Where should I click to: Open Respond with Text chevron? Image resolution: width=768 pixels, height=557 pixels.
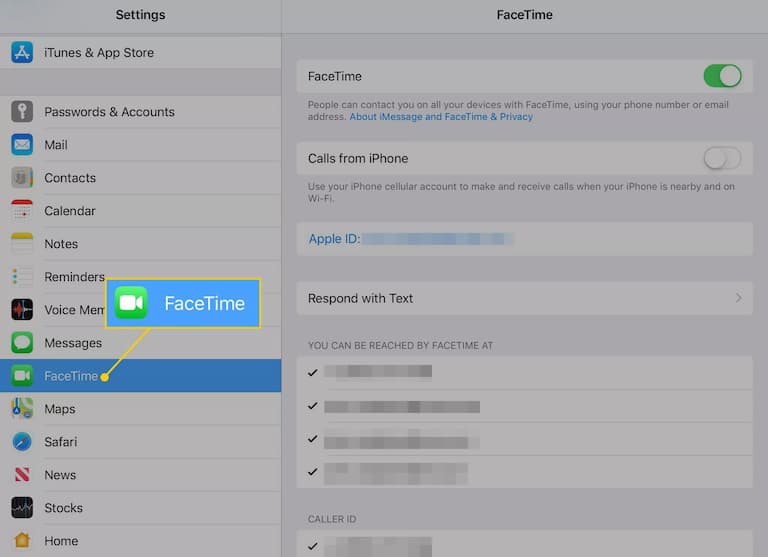[x=738, y=298]
